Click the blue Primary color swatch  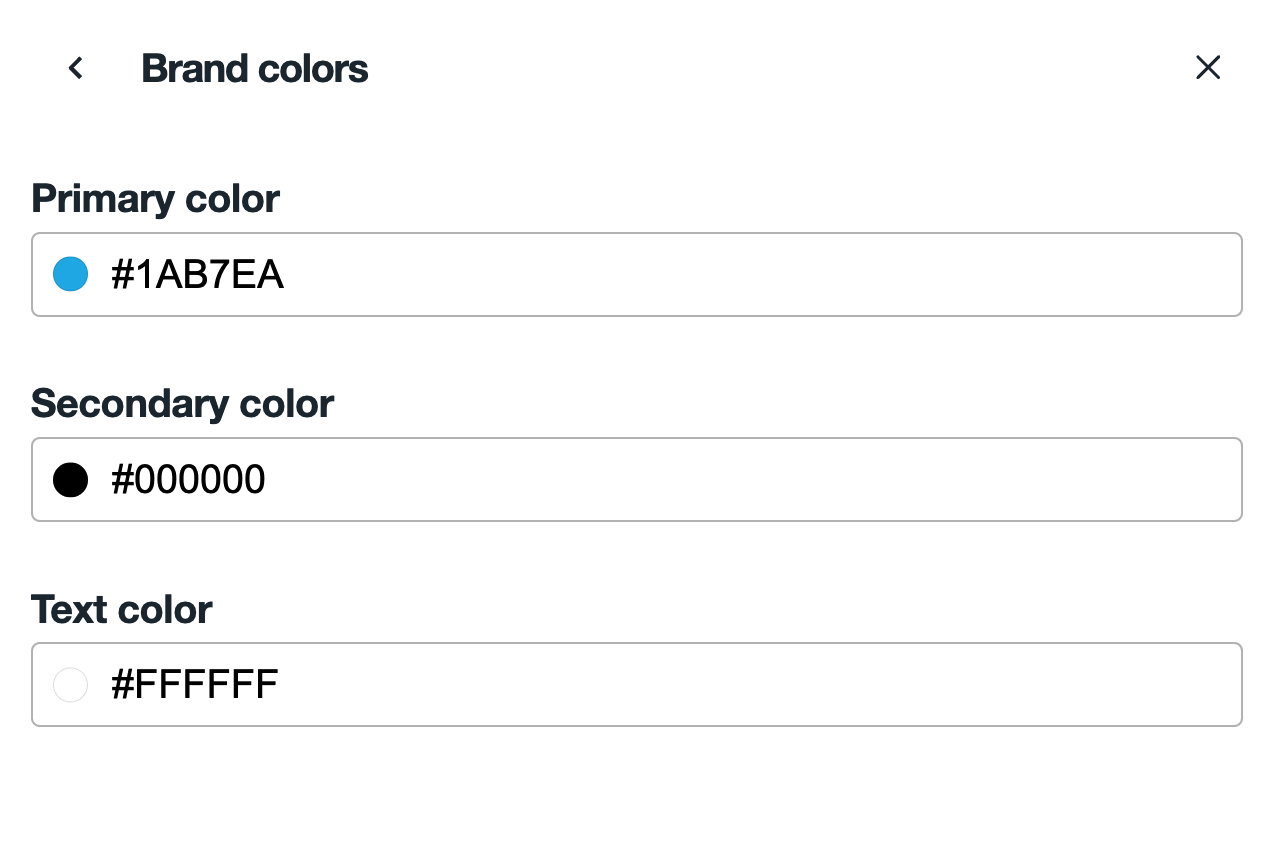(x=70, y=274)
